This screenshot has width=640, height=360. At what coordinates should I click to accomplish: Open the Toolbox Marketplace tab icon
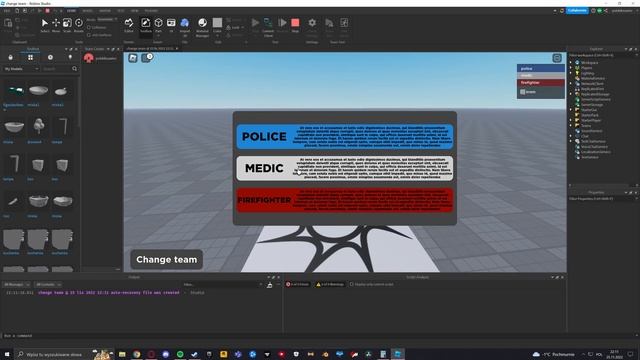point(11,58)
